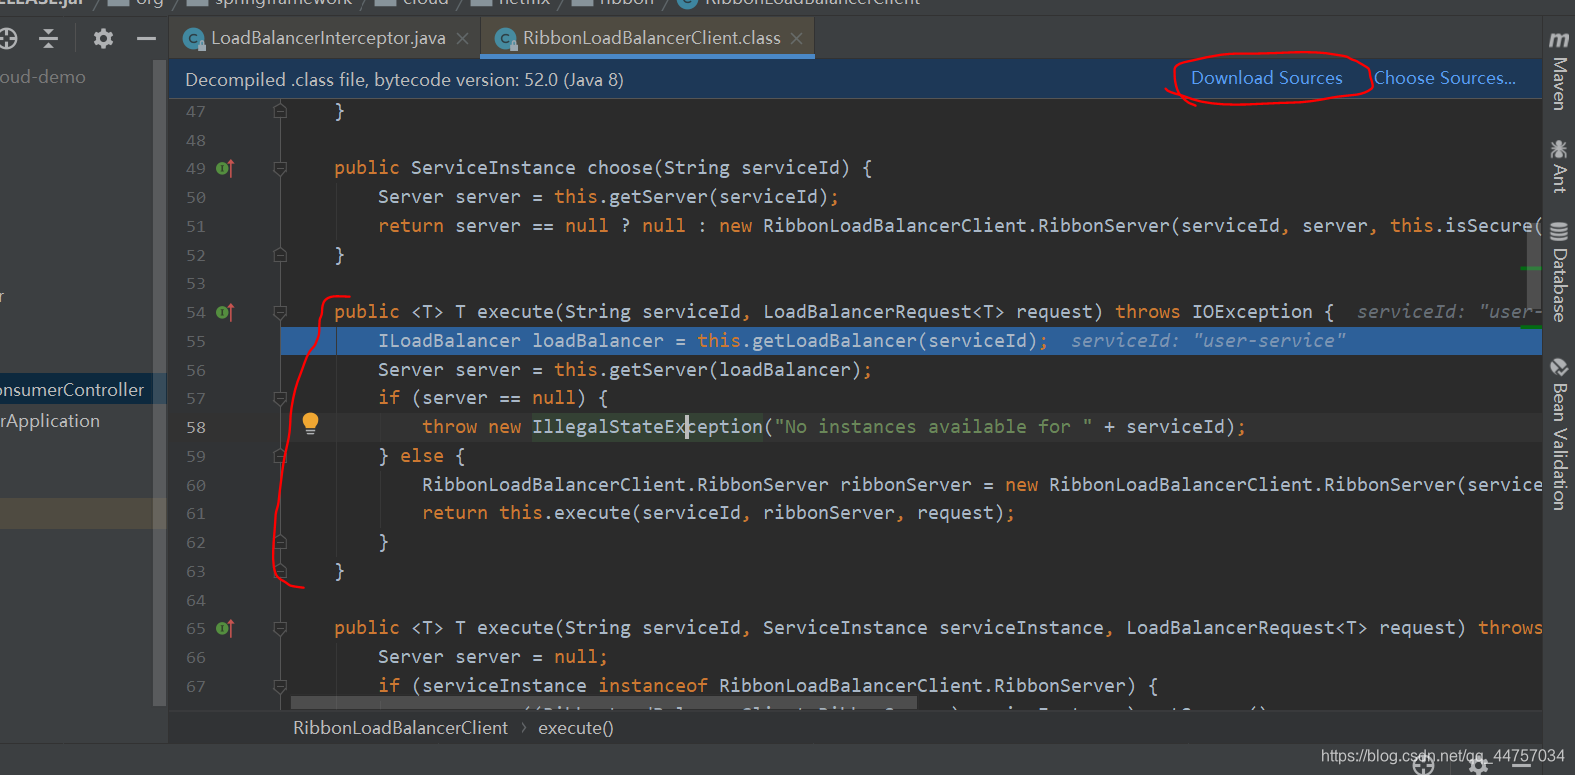Click IOException on line 54
Screen dimensions: 1575x775
tap(1252, 312)
